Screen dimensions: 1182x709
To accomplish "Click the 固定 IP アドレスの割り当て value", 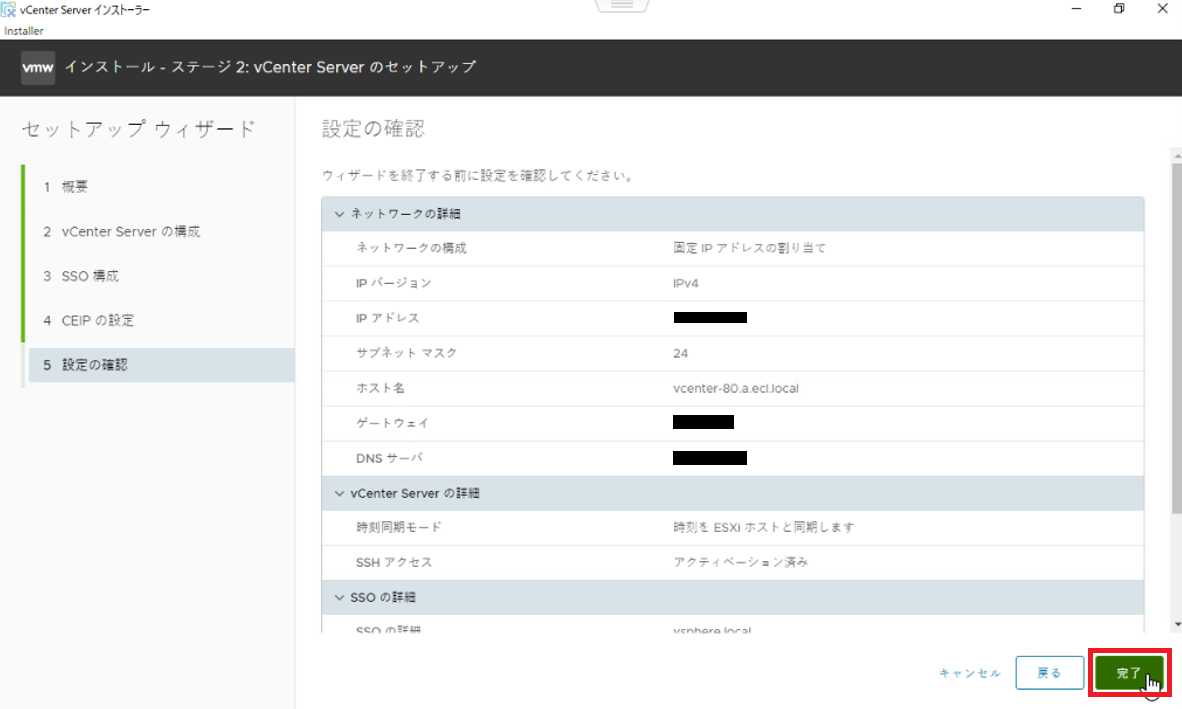I will pyautogui.click(x=749, y=248).
